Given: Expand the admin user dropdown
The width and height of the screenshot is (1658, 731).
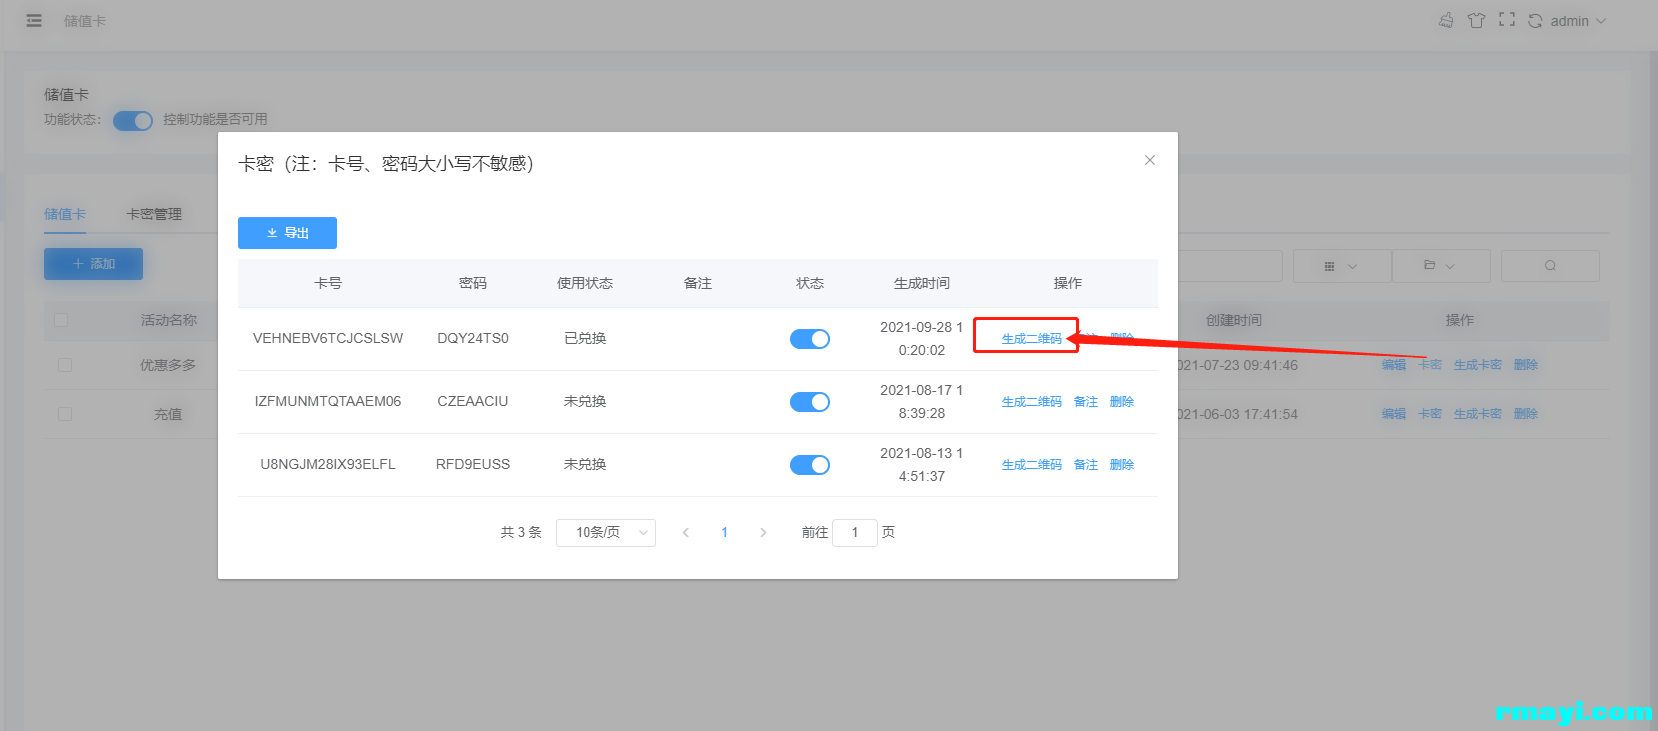Looking at the screenshot, I should [x=1579, y=21].
